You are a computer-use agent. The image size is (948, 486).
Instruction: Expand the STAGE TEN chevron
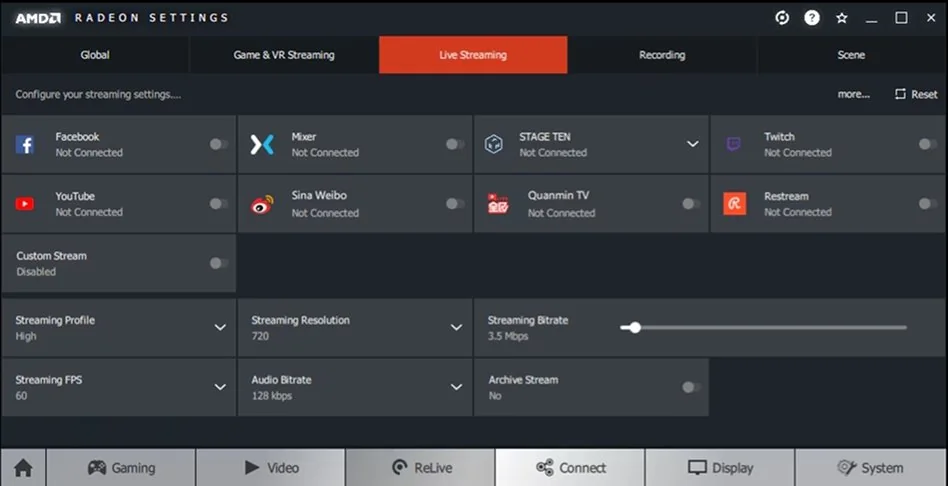(692, 144)
